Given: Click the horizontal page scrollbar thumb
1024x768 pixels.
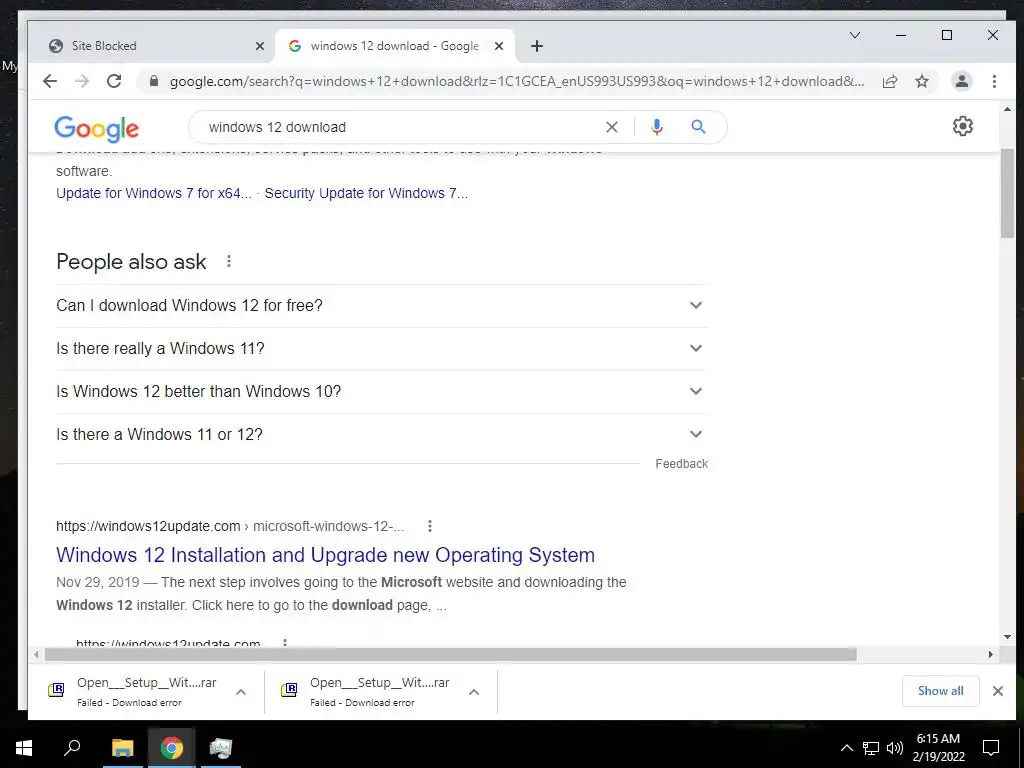Looking at the screenshot, I should point(451,654).
